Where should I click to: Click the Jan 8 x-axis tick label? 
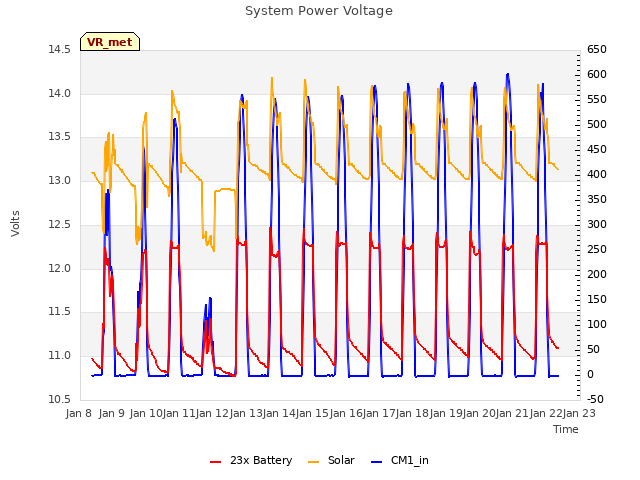point(79,413)
